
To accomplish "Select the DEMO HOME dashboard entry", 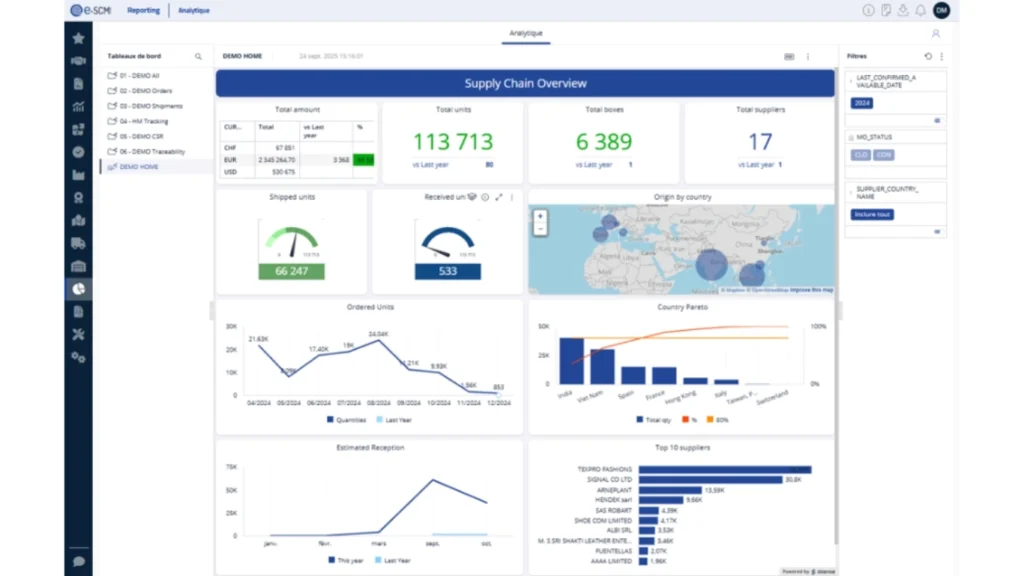I will coord(157,167).
